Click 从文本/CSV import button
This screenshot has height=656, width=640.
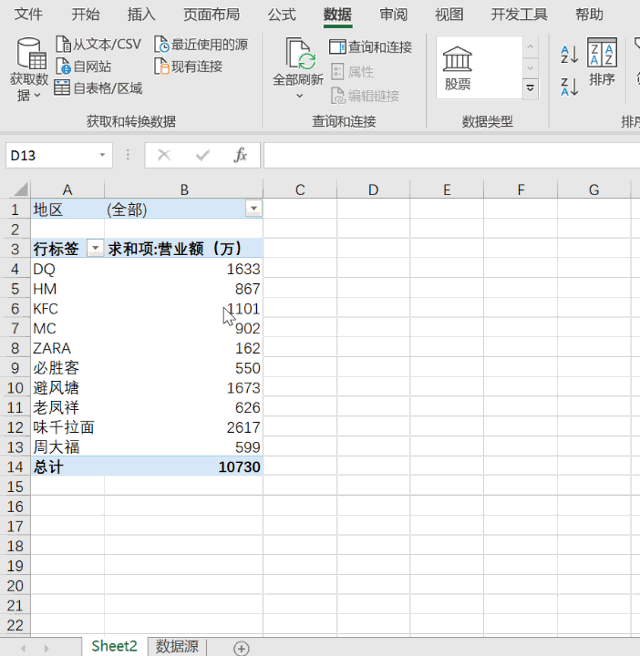[99, 44]
